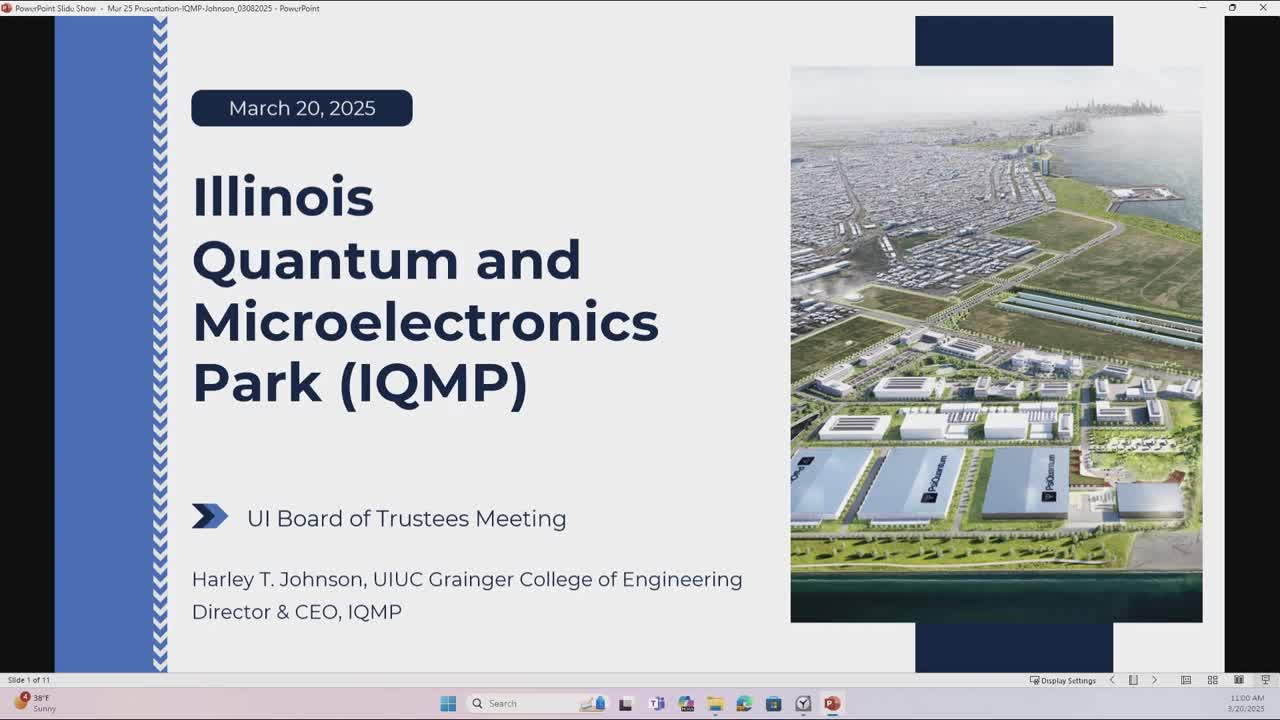Image resolution: width=1280 pixels, height=720 pixels.
Task: Open the Windows Start menu
Action: coord(448,704)
